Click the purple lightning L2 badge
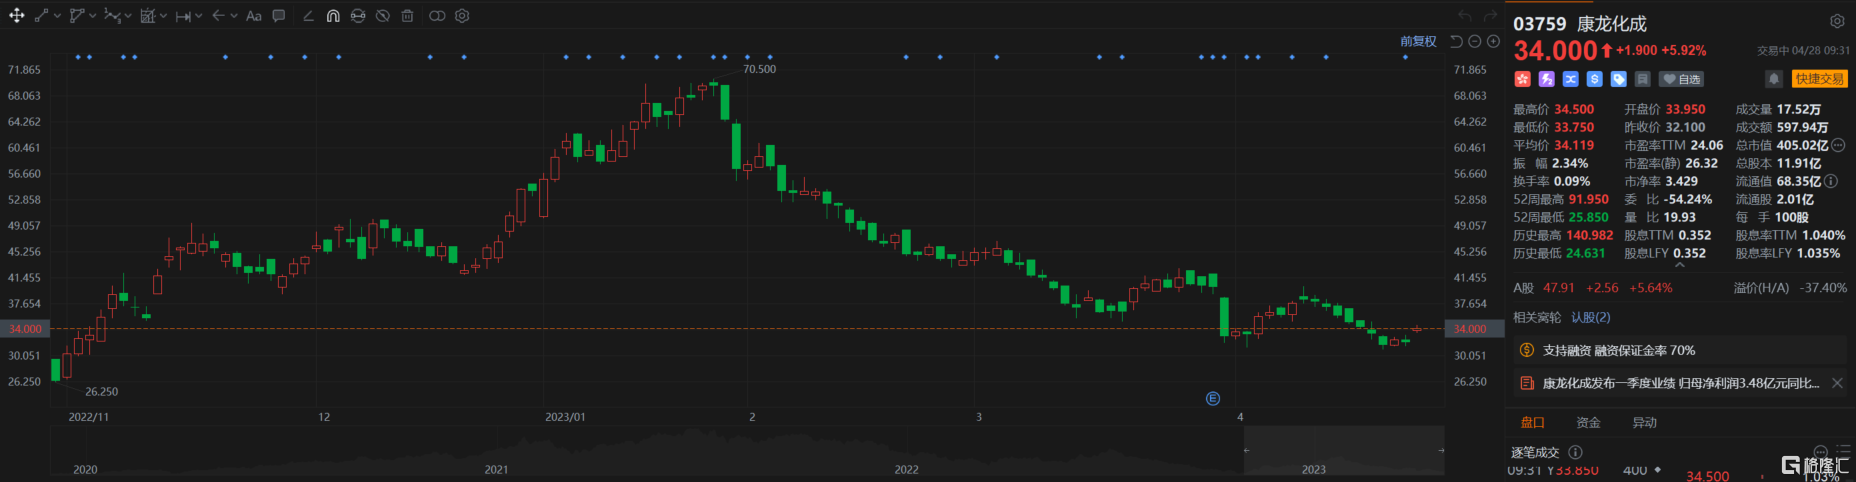Screen dimensions: 1856x482 click(1546, 79)
